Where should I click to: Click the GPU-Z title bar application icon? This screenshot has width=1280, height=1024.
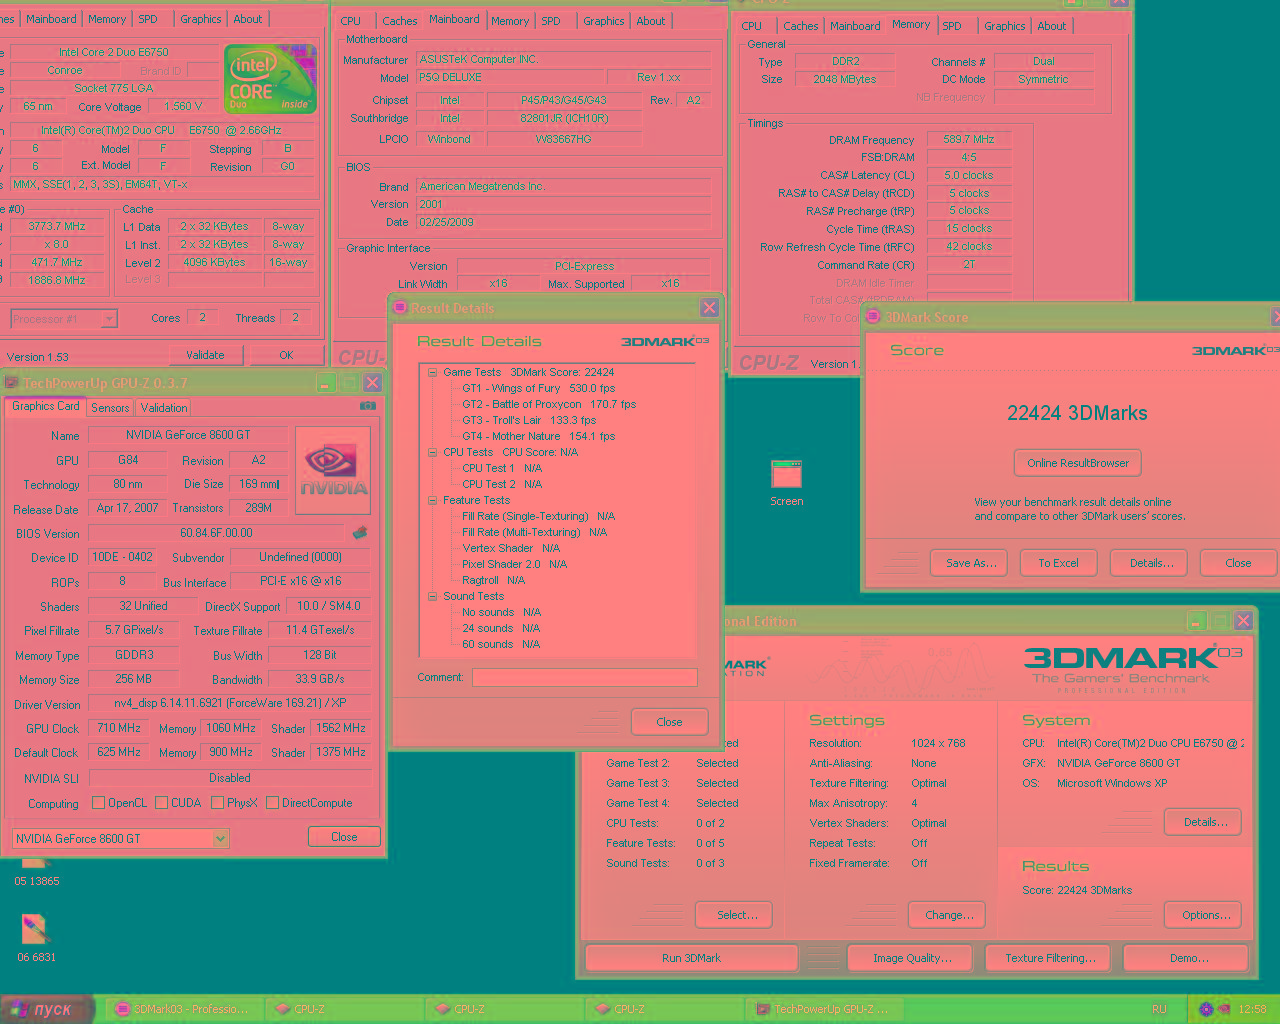coord(11,383)
